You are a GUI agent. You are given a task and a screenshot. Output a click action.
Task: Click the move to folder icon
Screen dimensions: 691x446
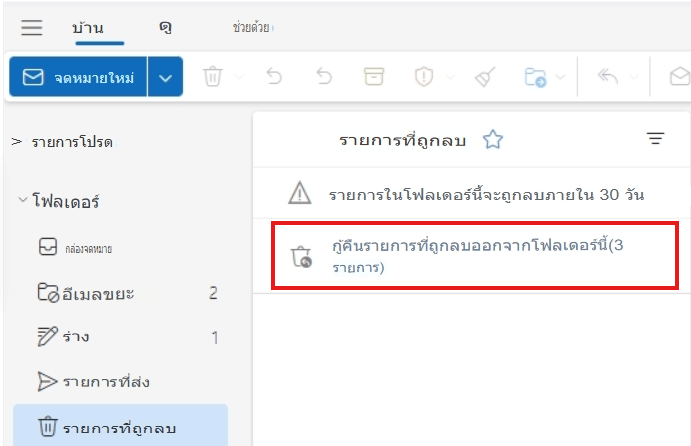(535, 77)
